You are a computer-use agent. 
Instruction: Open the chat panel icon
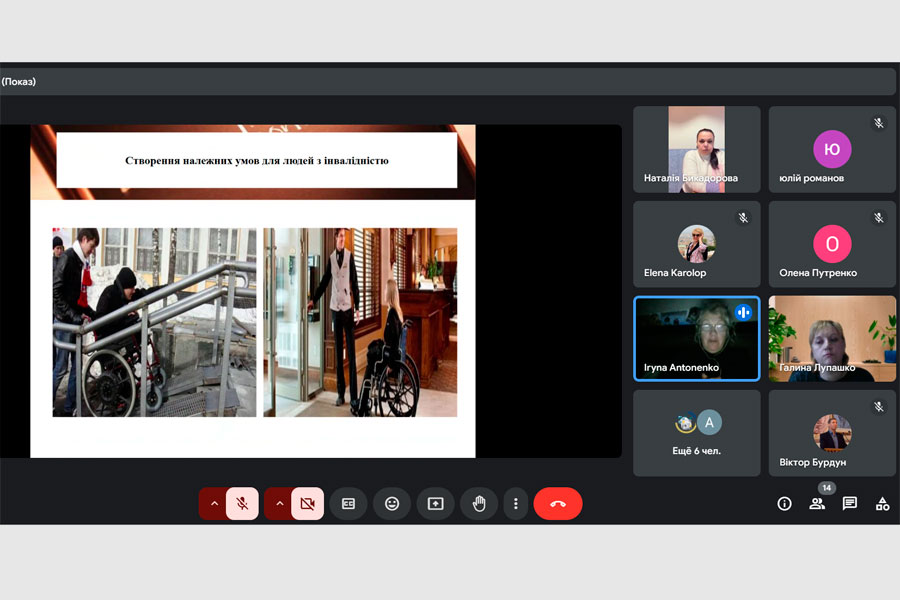pos(849,504)
